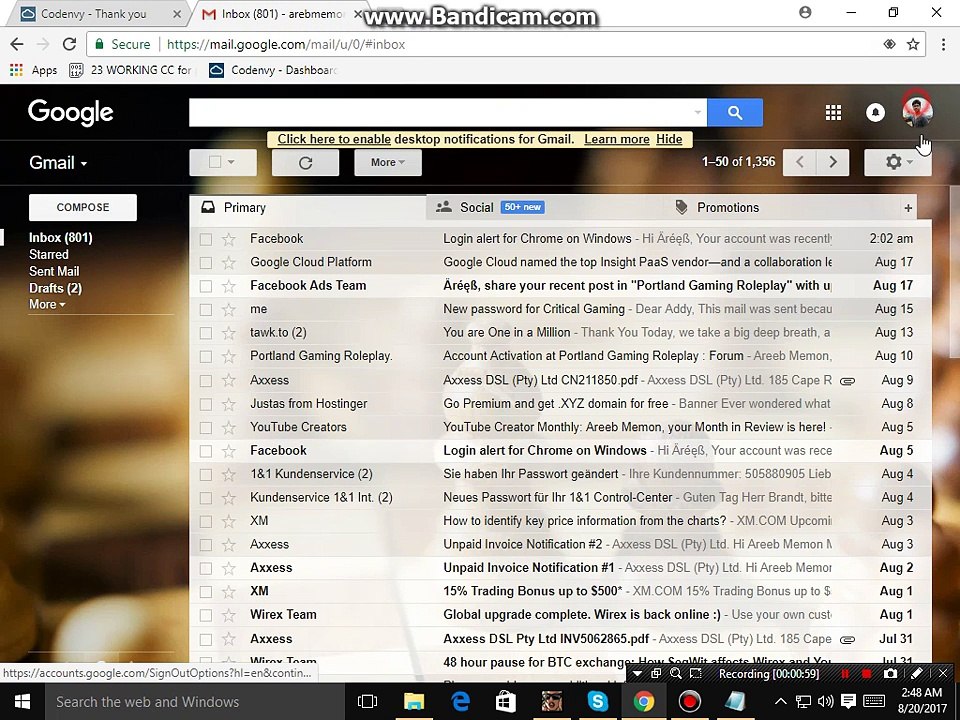Click the Chrome address bar URL

coord(286,44)
